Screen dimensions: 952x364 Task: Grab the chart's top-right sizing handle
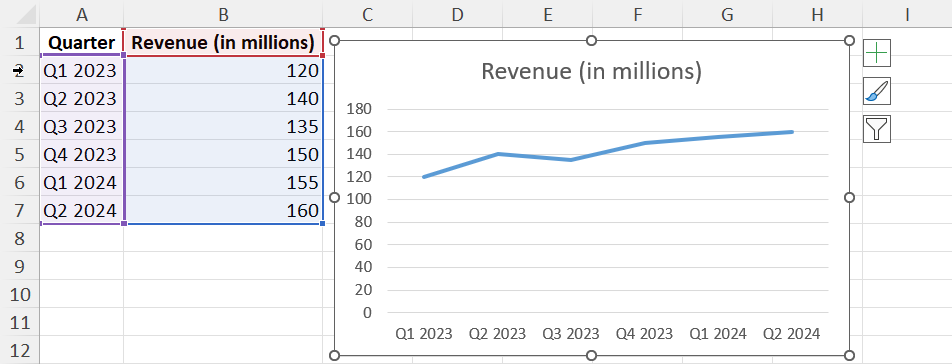click(849, 40)
